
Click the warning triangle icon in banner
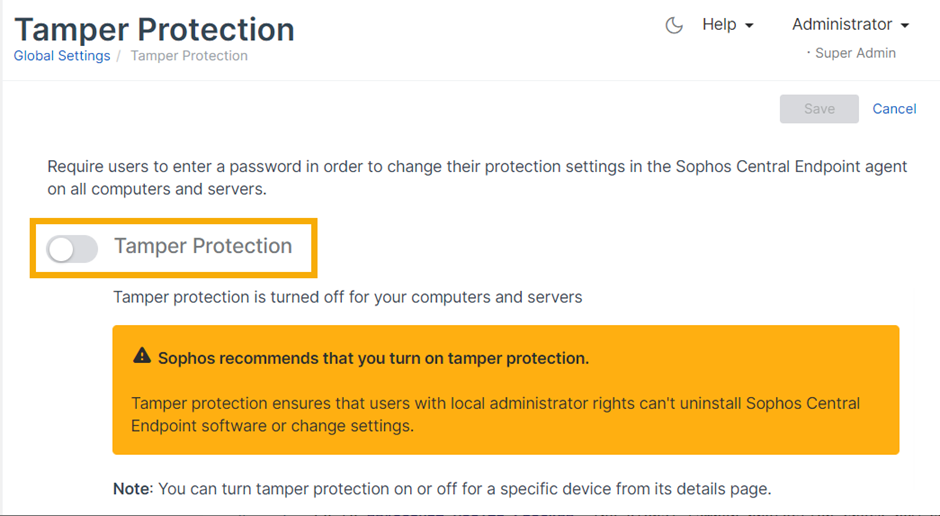coord(142,356)
